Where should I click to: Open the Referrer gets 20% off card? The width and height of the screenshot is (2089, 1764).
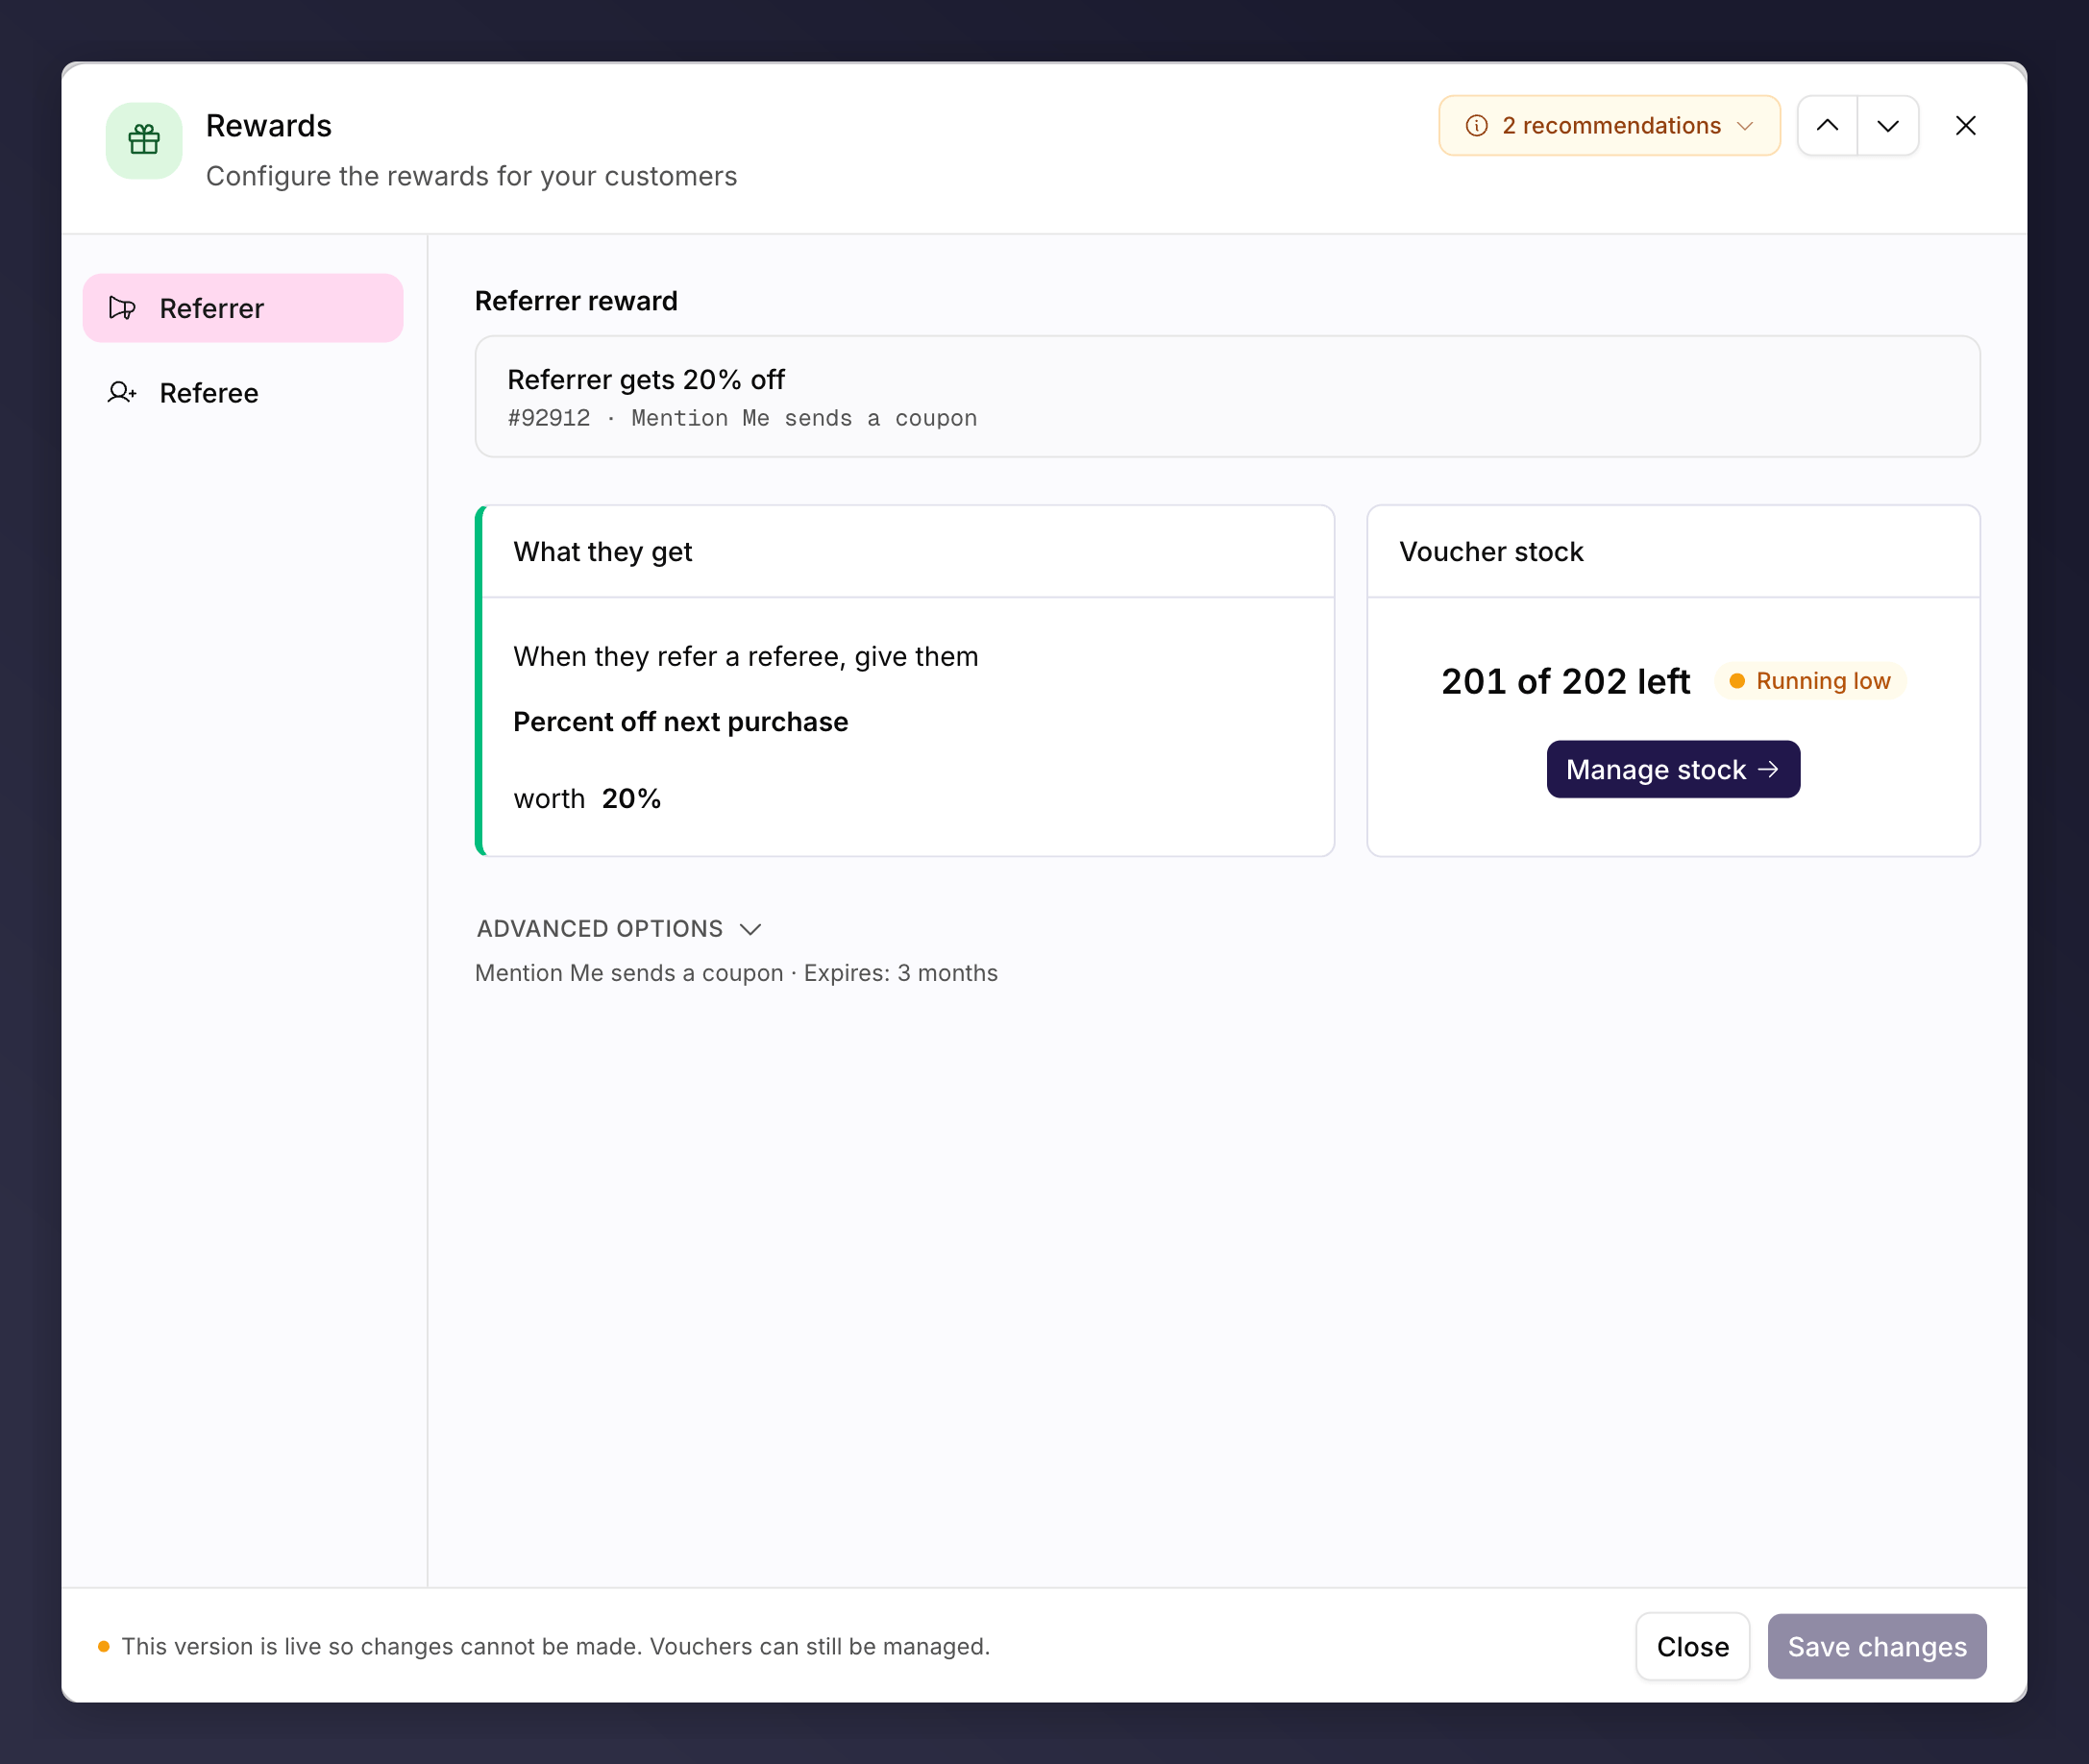click(1227, 397)
